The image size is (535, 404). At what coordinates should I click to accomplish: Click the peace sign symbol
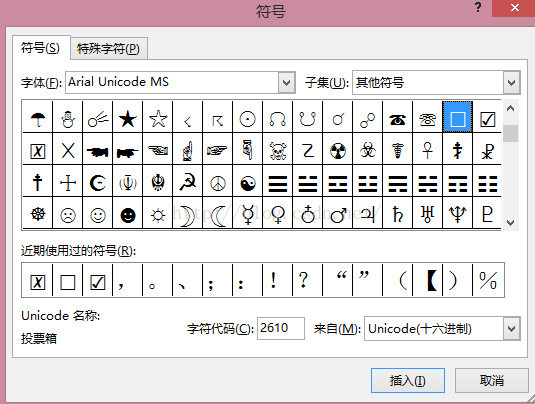(218, 183)
